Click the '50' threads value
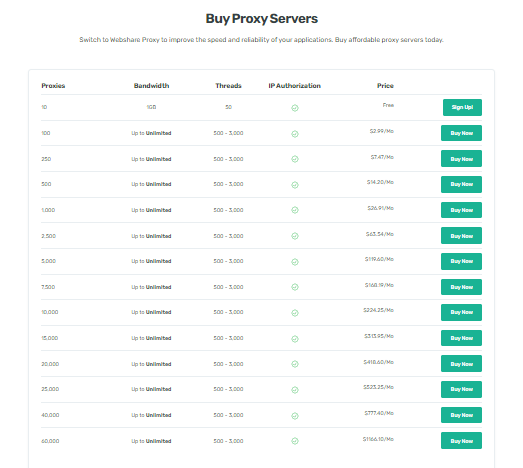523x468 pixels. (x=228, y=107)
